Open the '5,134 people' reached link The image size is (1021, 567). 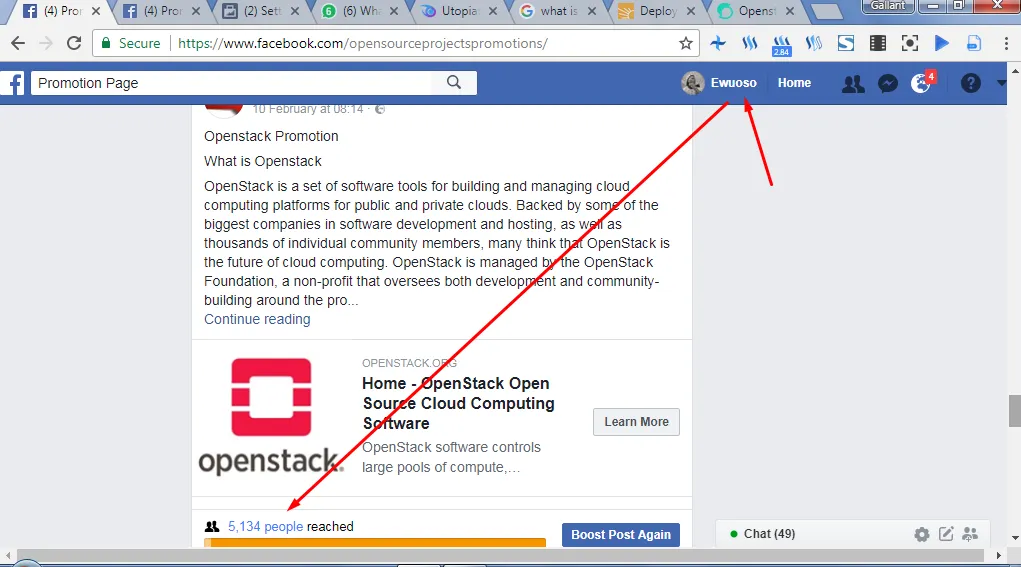click(x=265, y=527)
